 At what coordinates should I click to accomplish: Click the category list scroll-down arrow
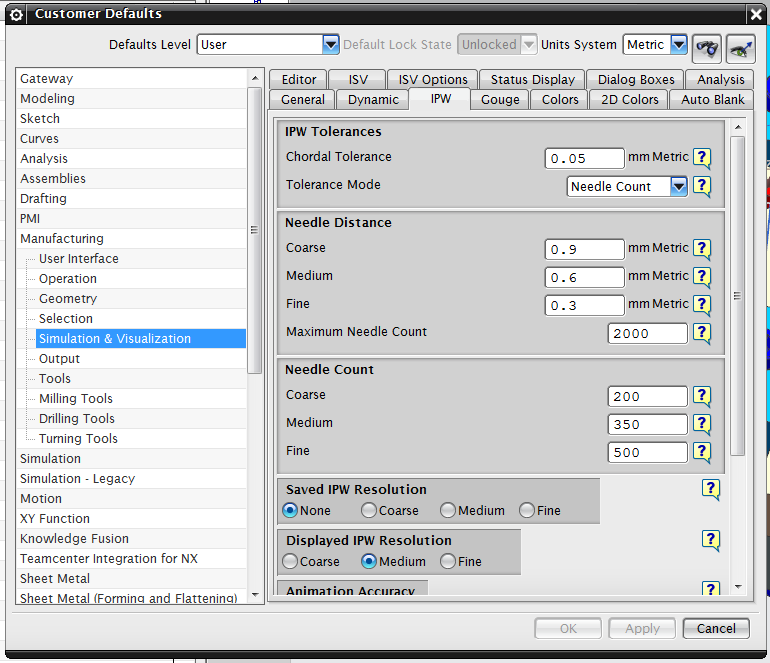point(255,595)
